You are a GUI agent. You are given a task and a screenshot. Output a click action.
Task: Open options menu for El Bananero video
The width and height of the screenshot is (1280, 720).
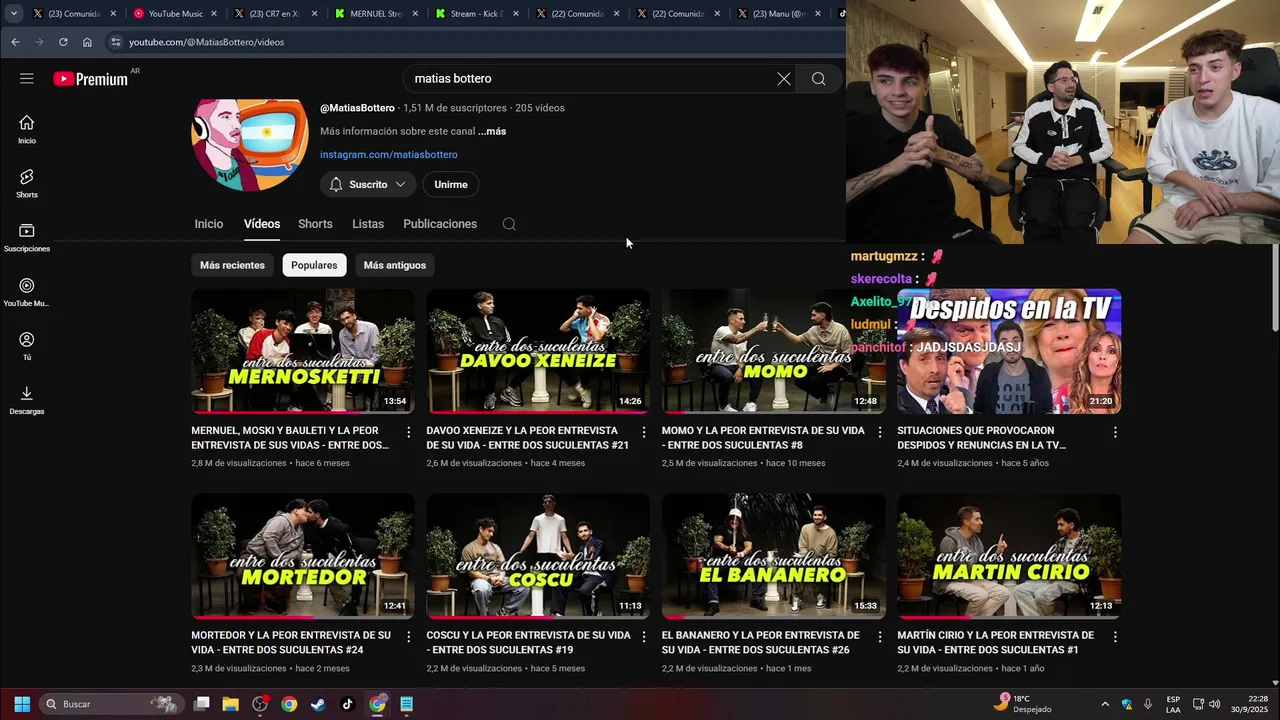pyautogui.click(x=880, y=637)
